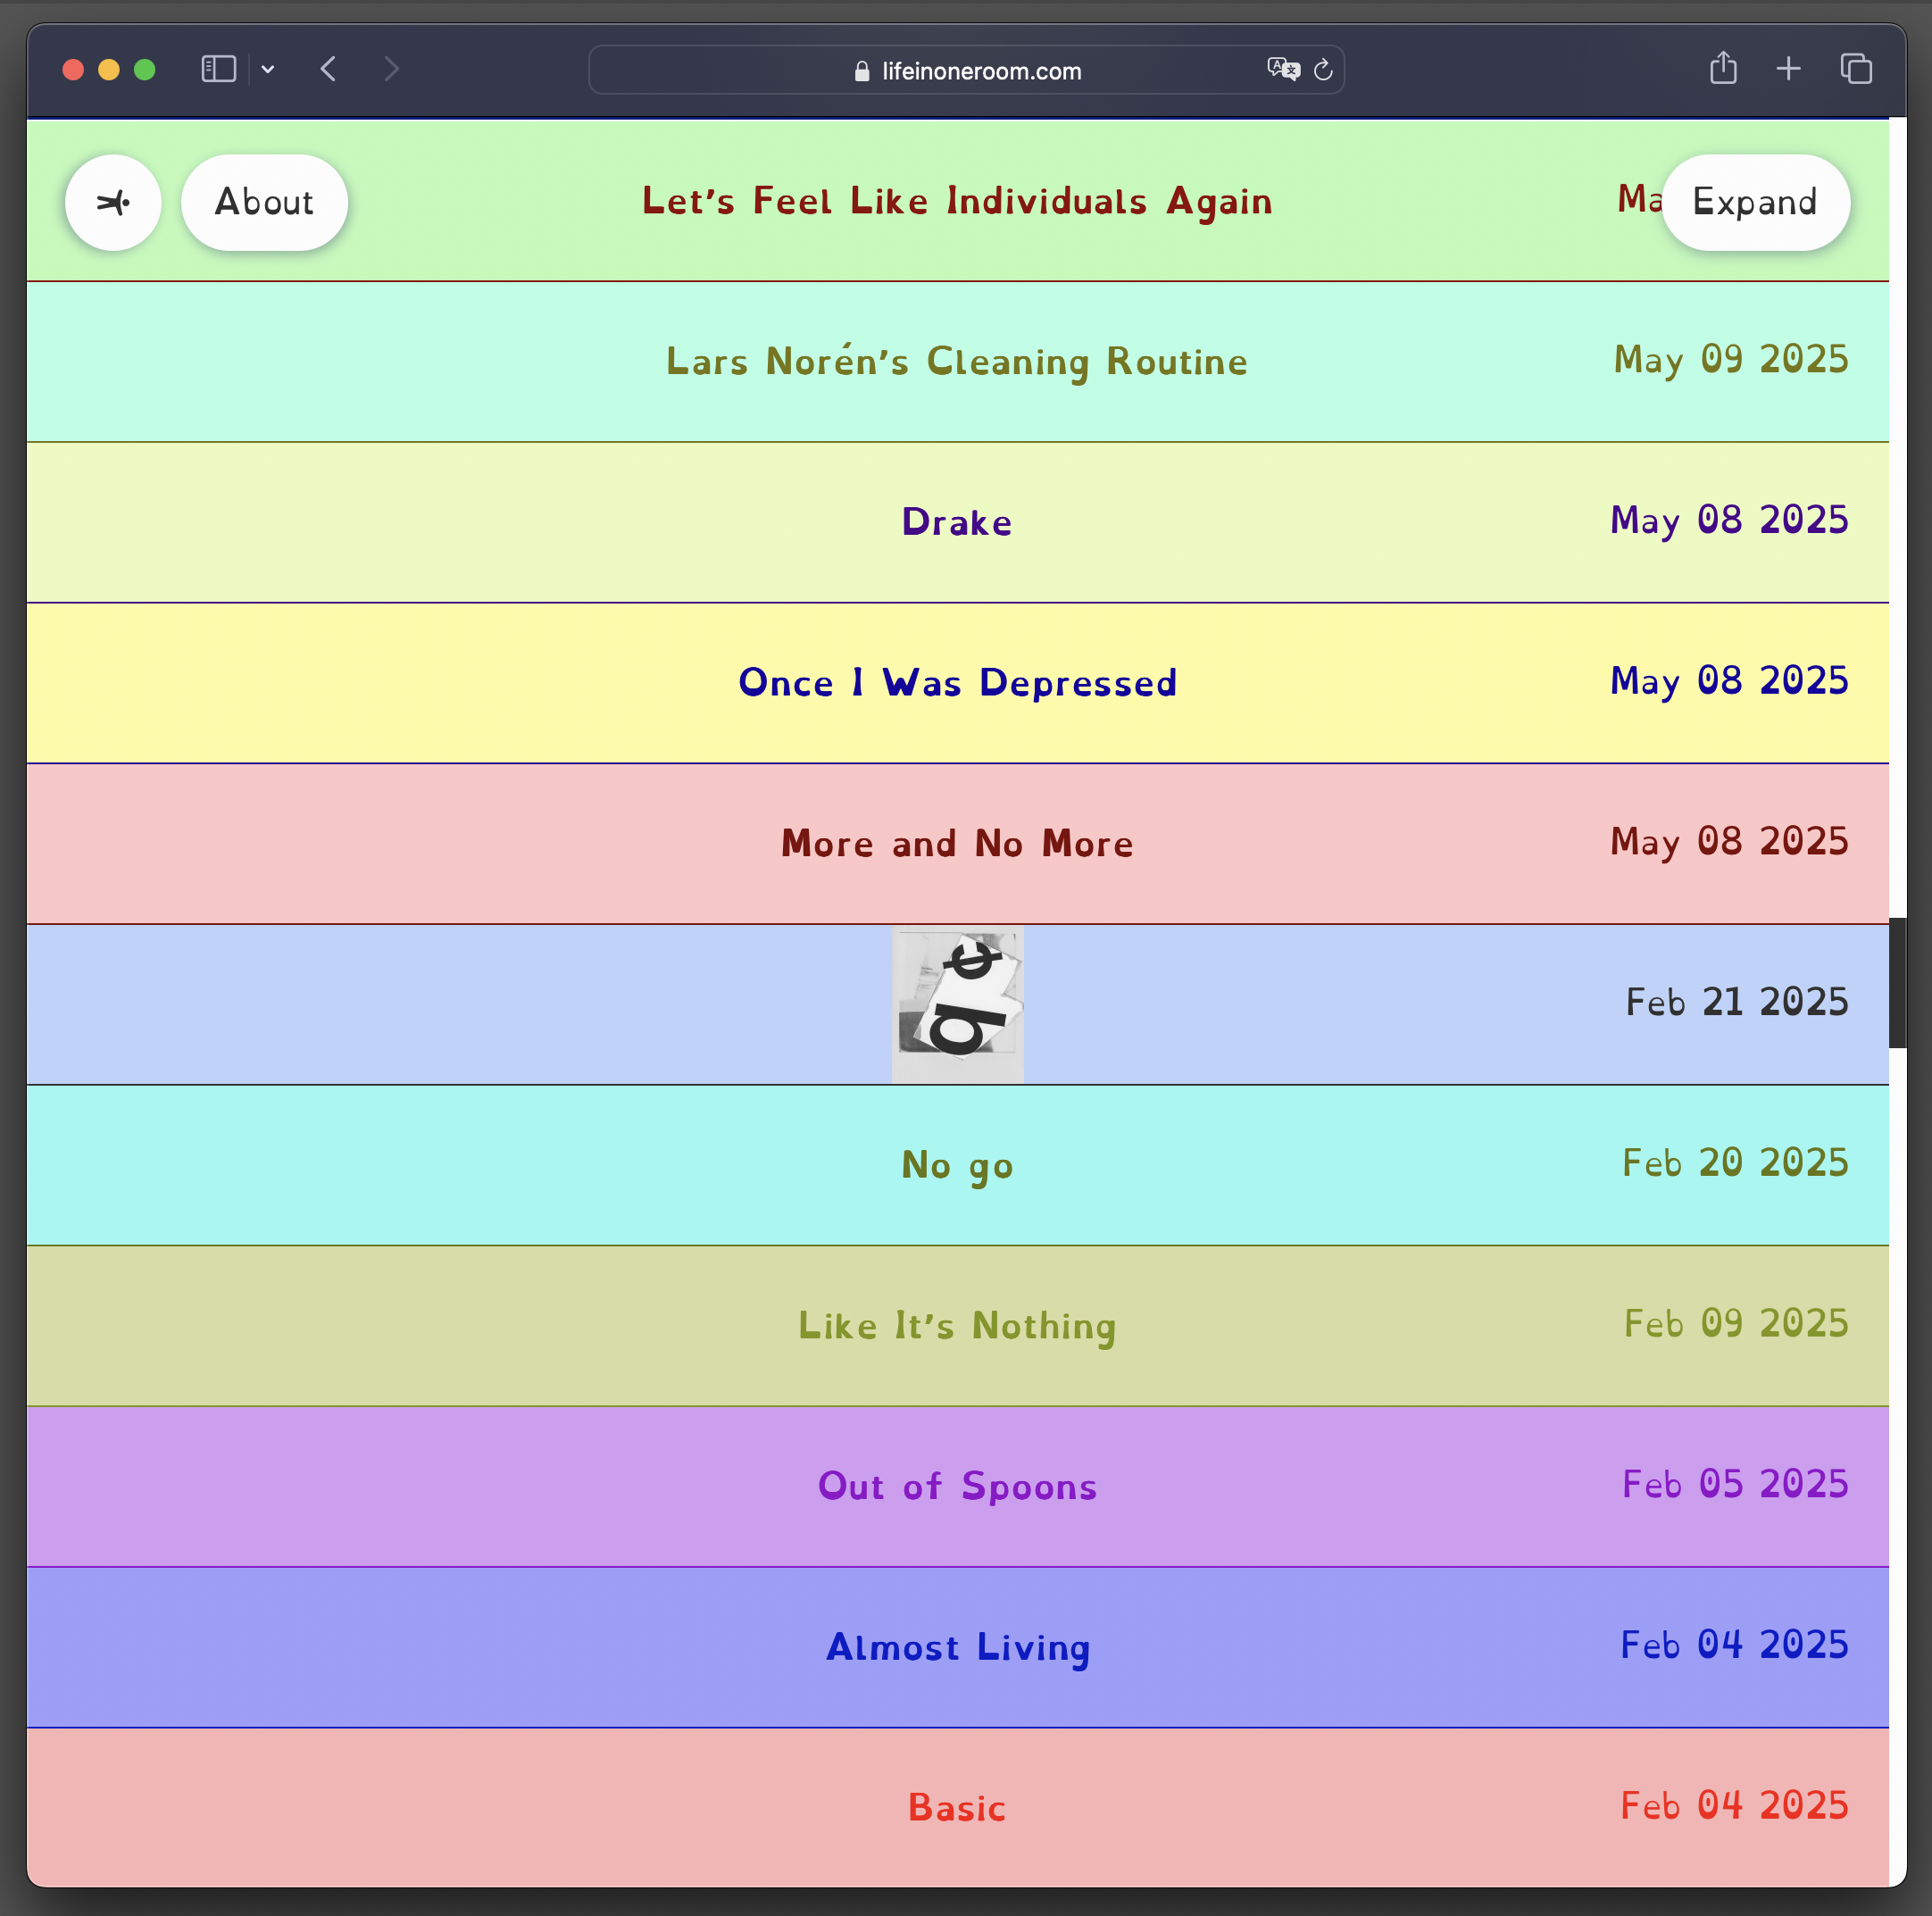Show tab overview icon
Viewport: 1932px width, 1916px height.
point(1855,69)
